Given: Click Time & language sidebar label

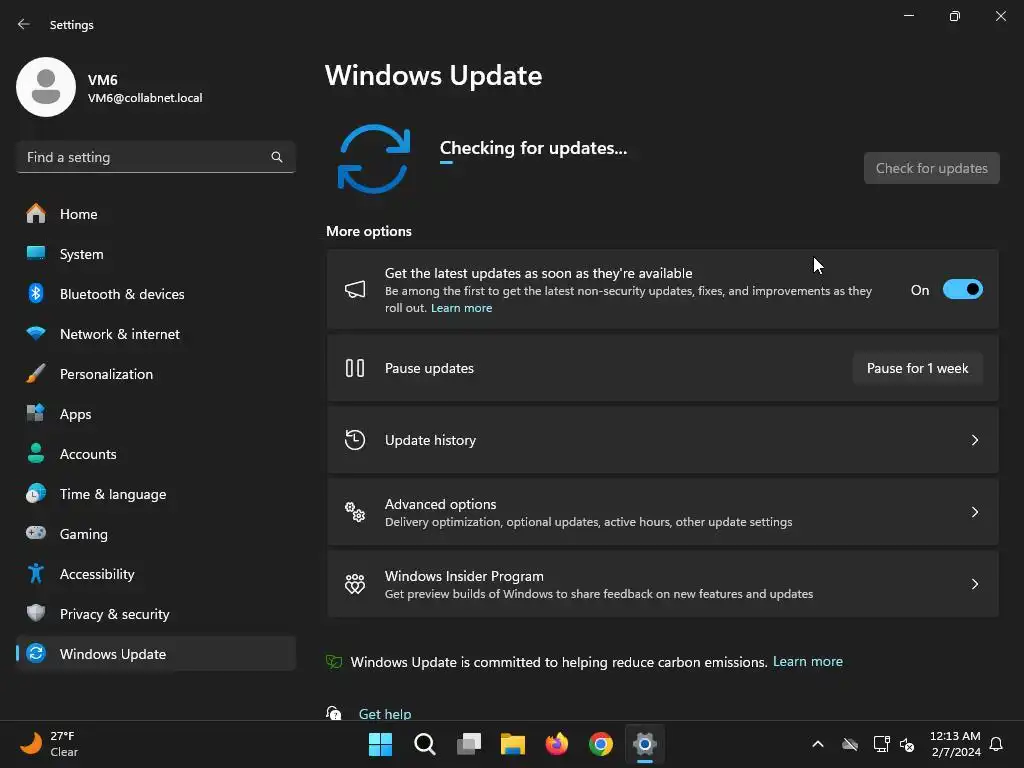Looking at the screenshot, I should point(112,494).
